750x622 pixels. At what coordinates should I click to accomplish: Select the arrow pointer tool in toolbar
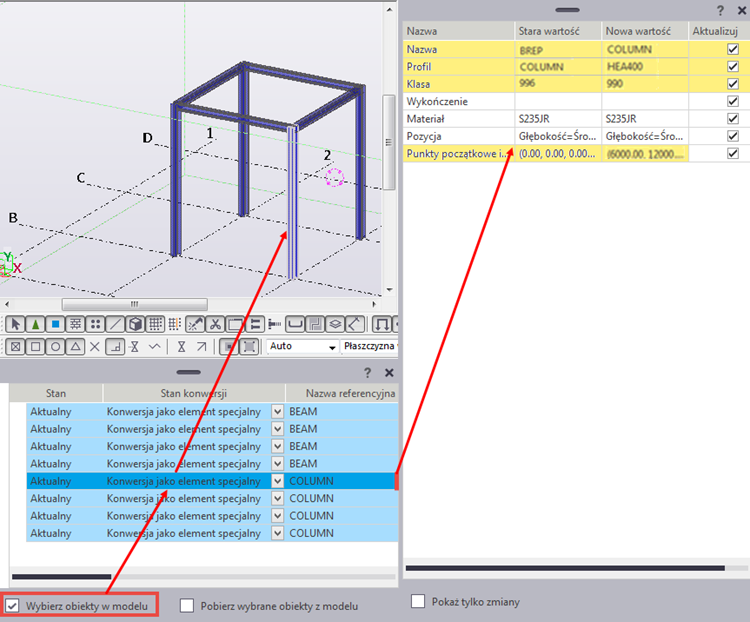point(15,324)
